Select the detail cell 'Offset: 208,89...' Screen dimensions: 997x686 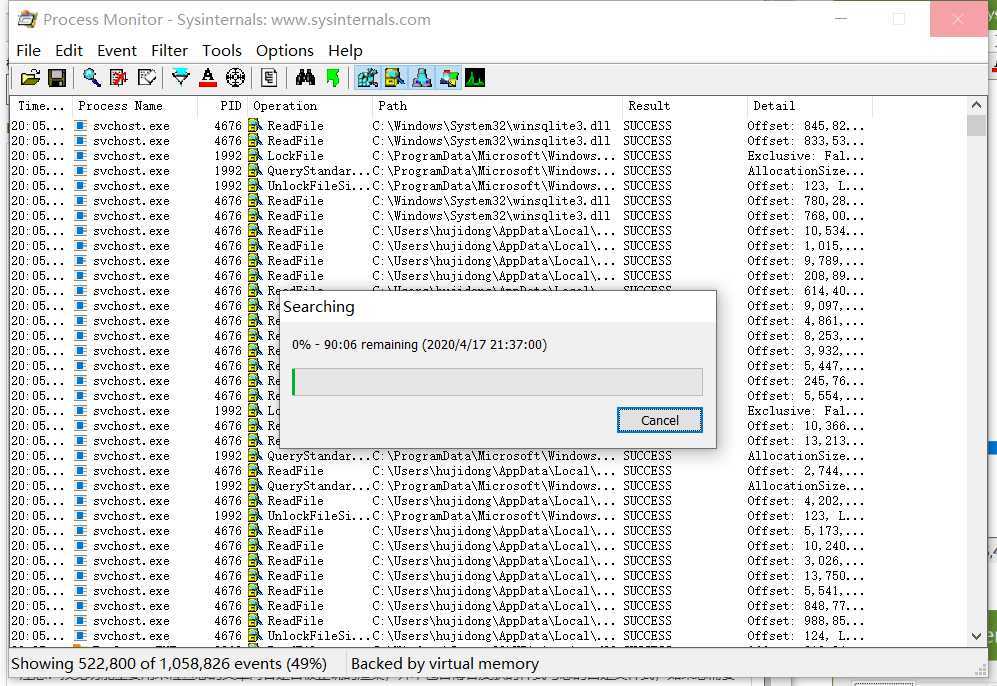tap(806, 276)
